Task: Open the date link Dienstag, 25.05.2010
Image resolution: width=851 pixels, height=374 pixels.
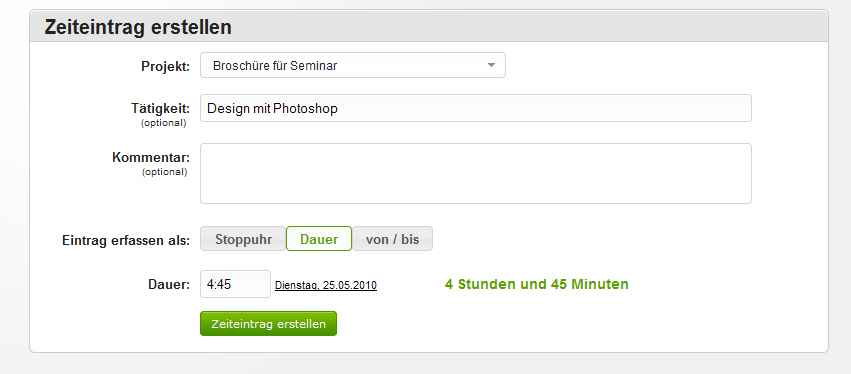Action: tap(326, 285)
